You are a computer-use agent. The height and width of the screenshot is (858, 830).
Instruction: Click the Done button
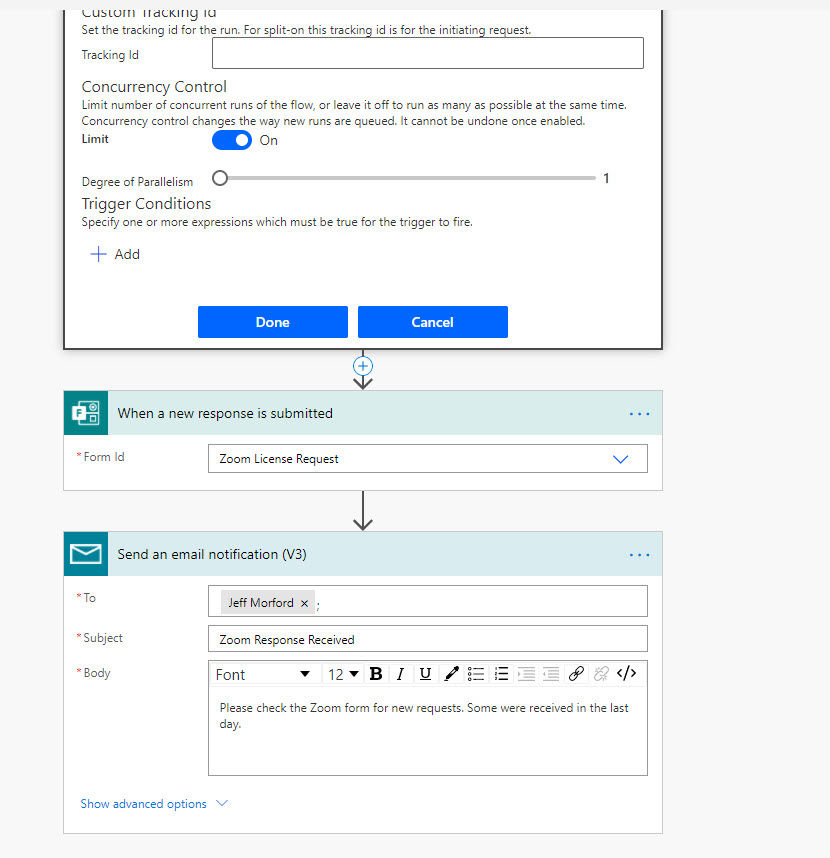[x=272, y=322]
